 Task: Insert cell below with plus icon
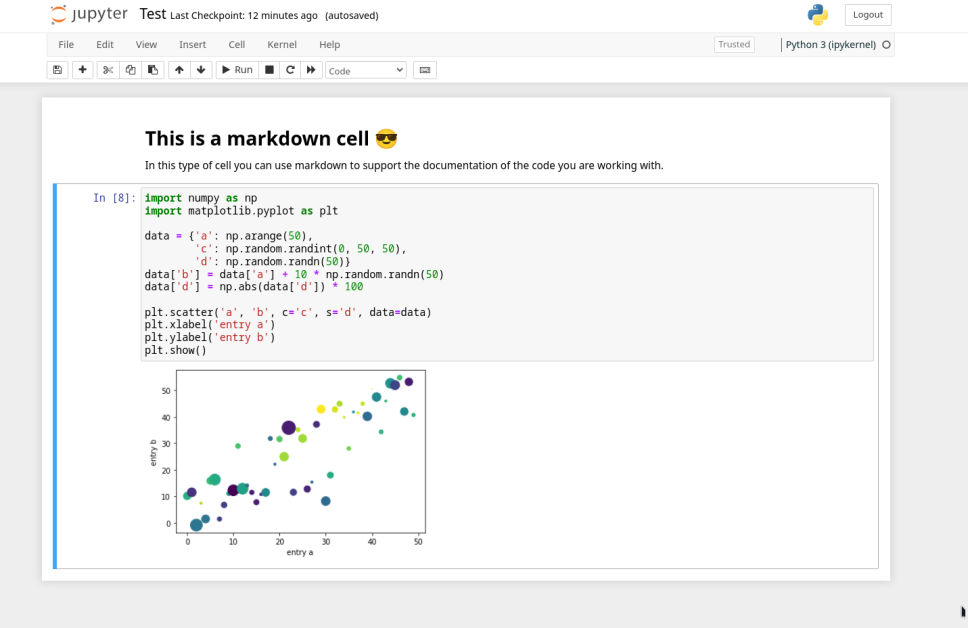(x=82, y=70)
